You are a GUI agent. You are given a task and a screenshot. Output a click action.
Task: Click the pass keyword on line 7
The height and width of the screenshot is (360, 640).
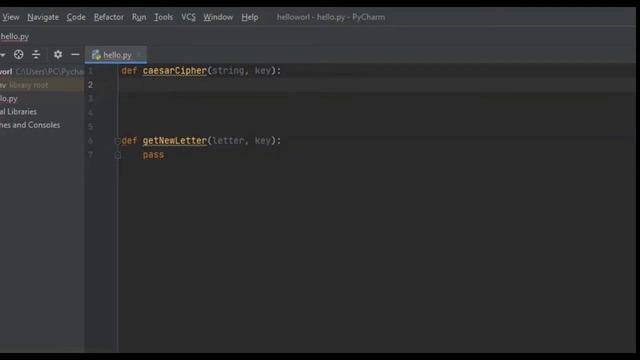tap(153, 155)
